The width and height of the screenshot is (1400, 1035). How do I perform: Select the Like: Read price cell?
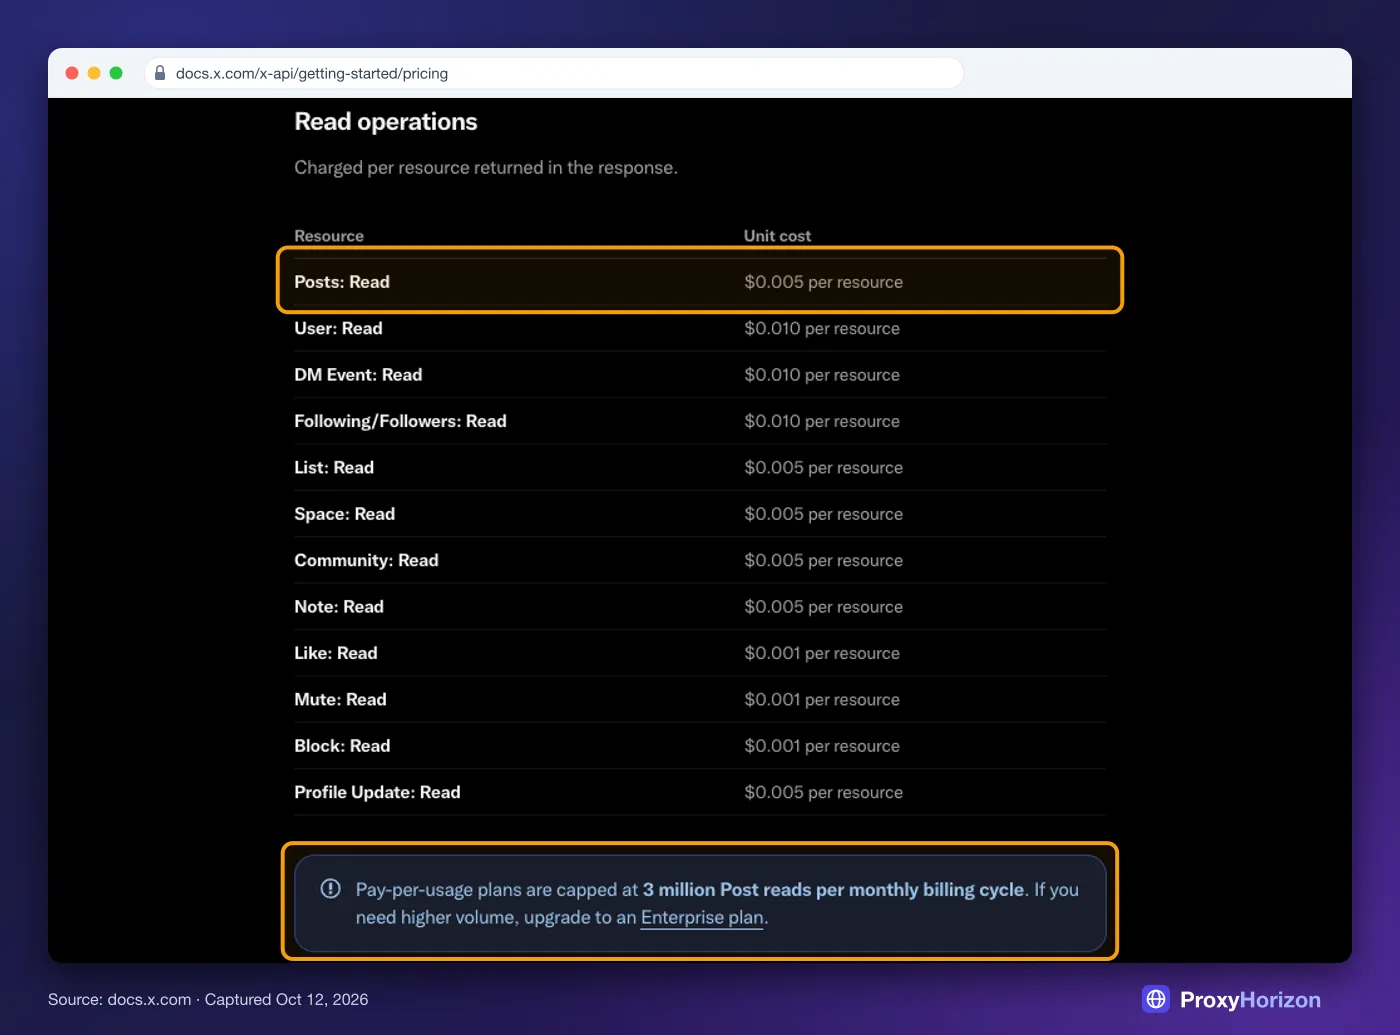pyautogui.click(x=822, y=653)
